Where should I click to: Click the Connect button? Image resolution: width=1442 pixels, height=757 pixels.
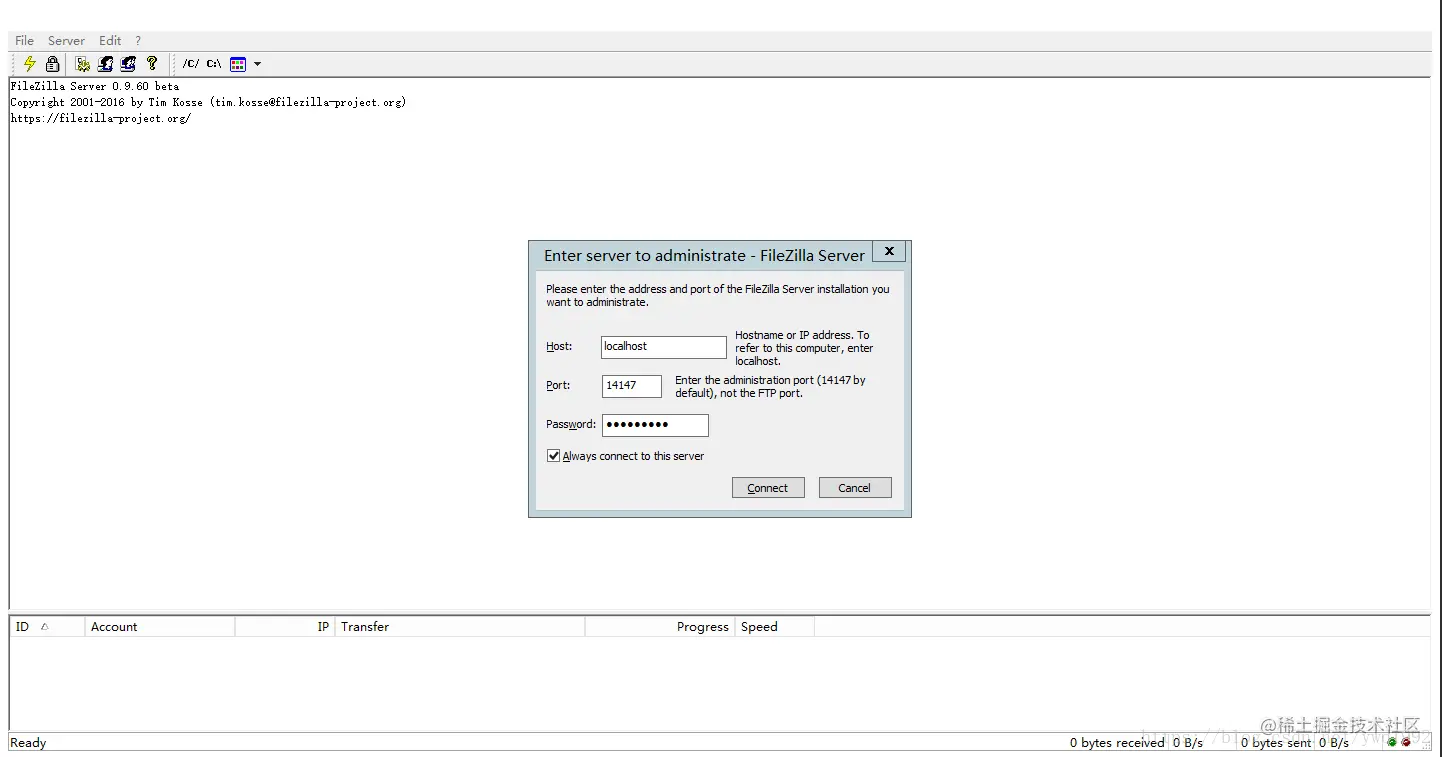coord(768,488)
